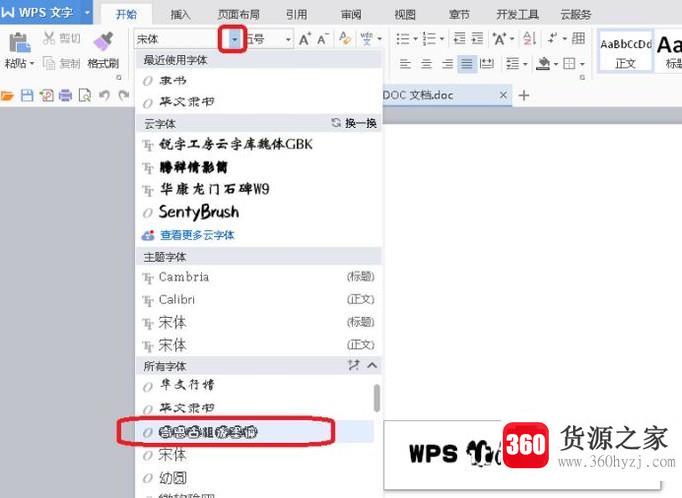The height and width of the screenshot is (498, 682).
Task: Click the undo arrow icon
Action: 104,95
